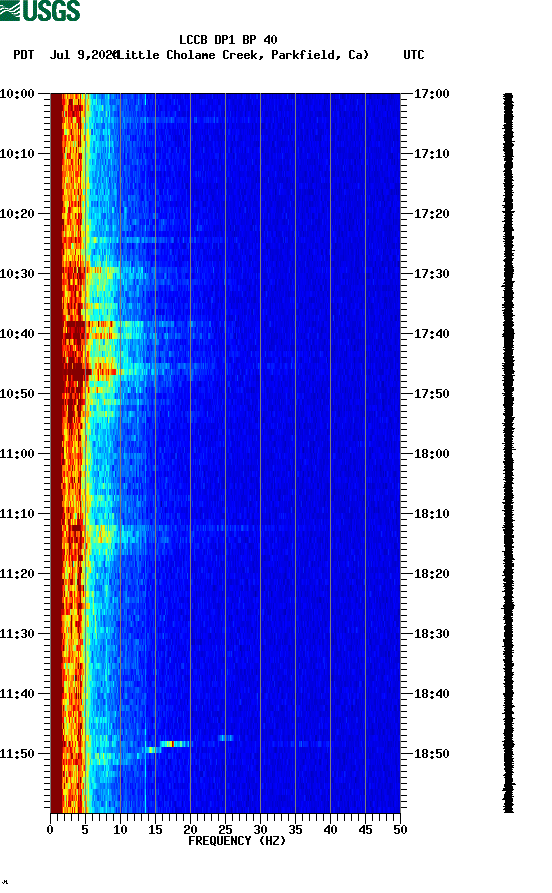The width and height of the screenshot is (552, 893).
Task: Click the 18:50 UTC time label
Action: (x=431, y=753)
